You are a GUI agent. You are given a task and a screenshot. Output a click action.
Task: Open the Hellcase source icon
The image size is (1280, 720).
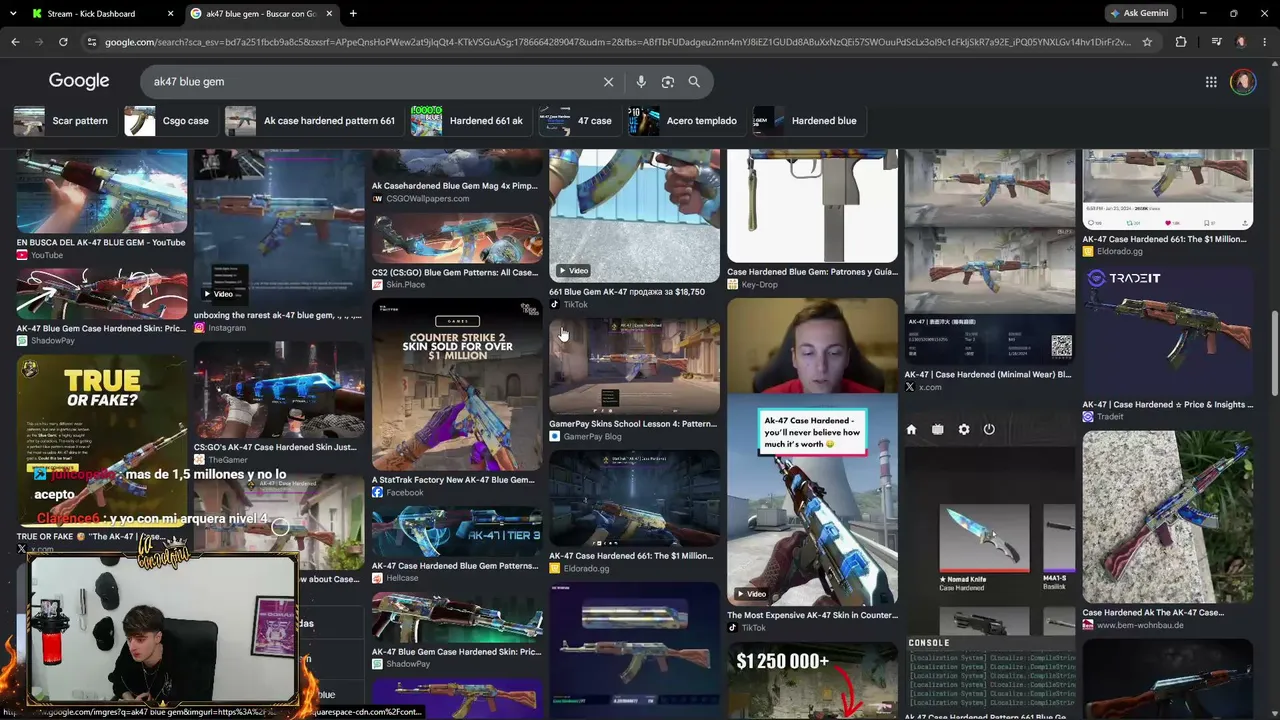click(x=377, y=578)
